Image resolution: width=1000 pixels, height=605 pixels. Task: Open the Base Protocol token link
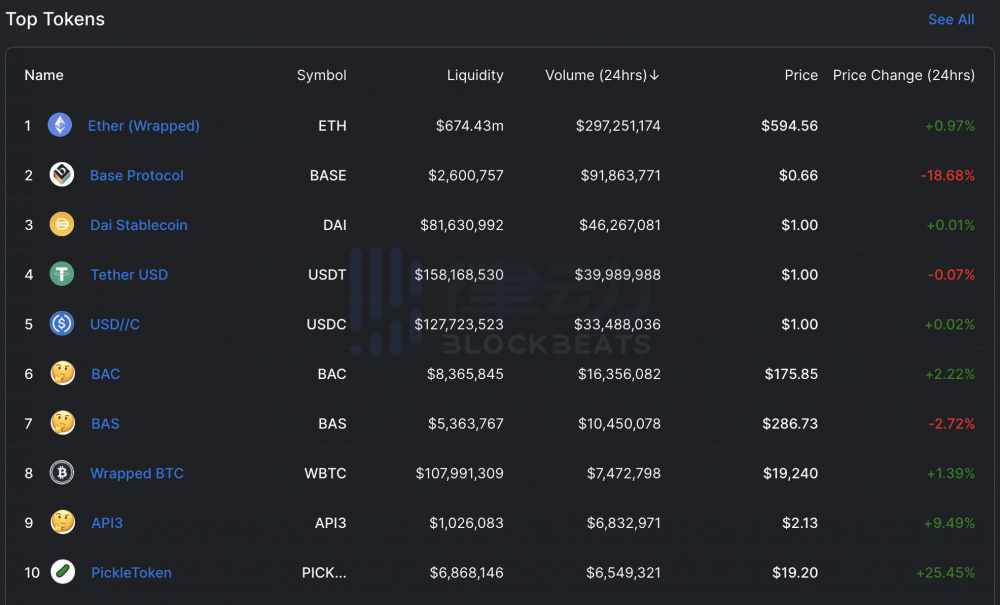tap(136, 175)
